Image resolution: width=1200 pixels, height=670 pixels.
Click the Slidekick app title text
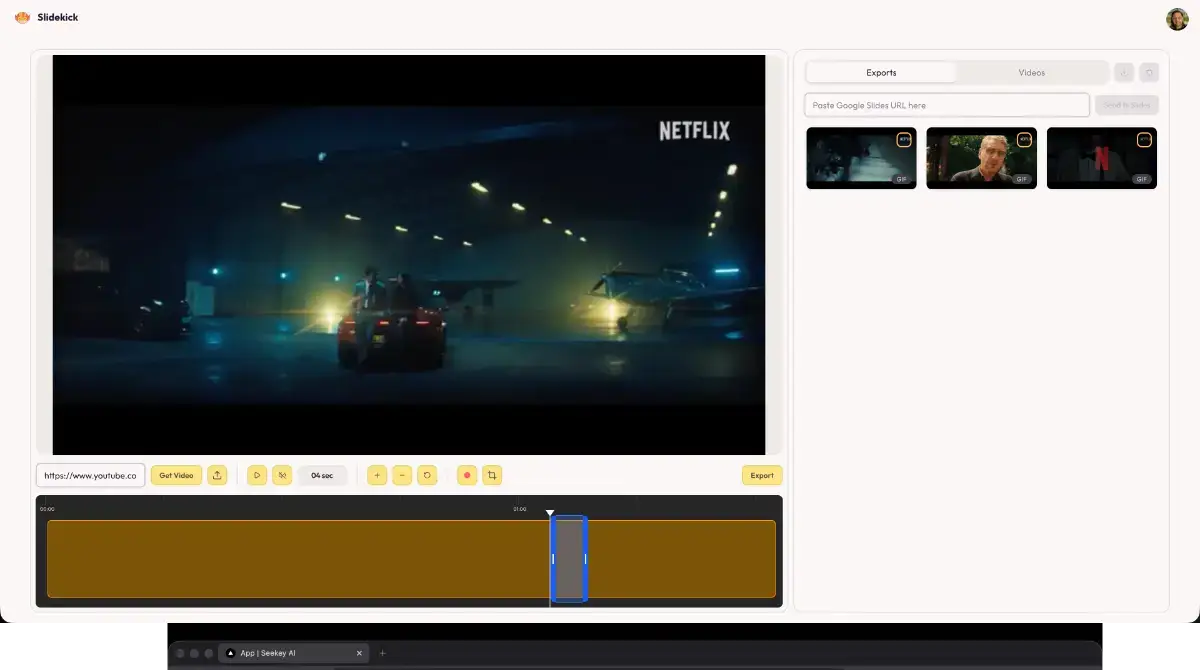click(x=58, y=17)
